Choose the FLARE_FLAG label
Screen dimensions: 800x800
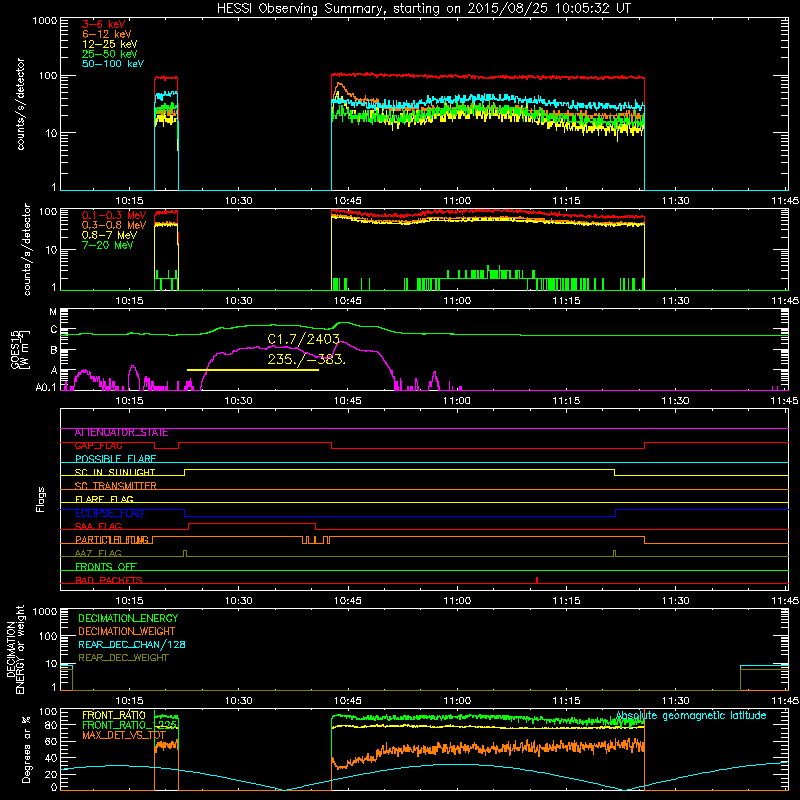click(104, 499)
